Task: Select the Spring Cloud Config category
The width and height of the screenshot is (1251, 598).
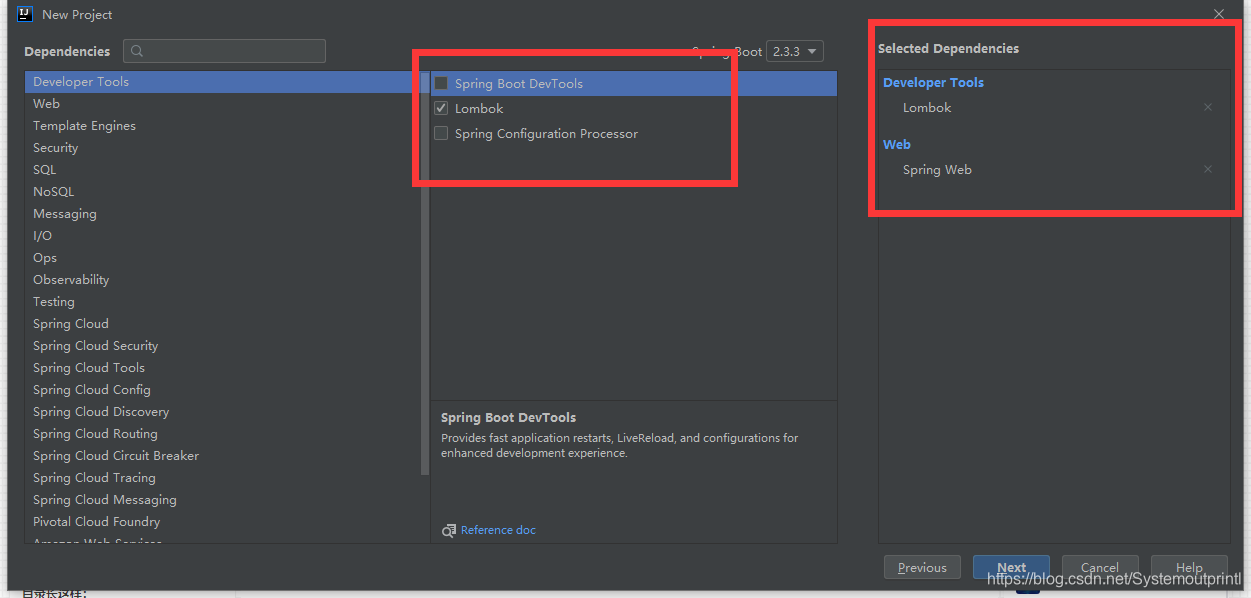Action: tap(223, 390)
